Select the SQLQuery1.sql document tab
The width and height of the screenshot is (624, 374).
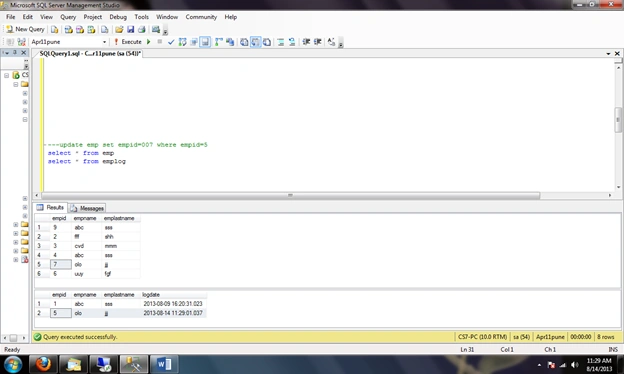(90, 53)
